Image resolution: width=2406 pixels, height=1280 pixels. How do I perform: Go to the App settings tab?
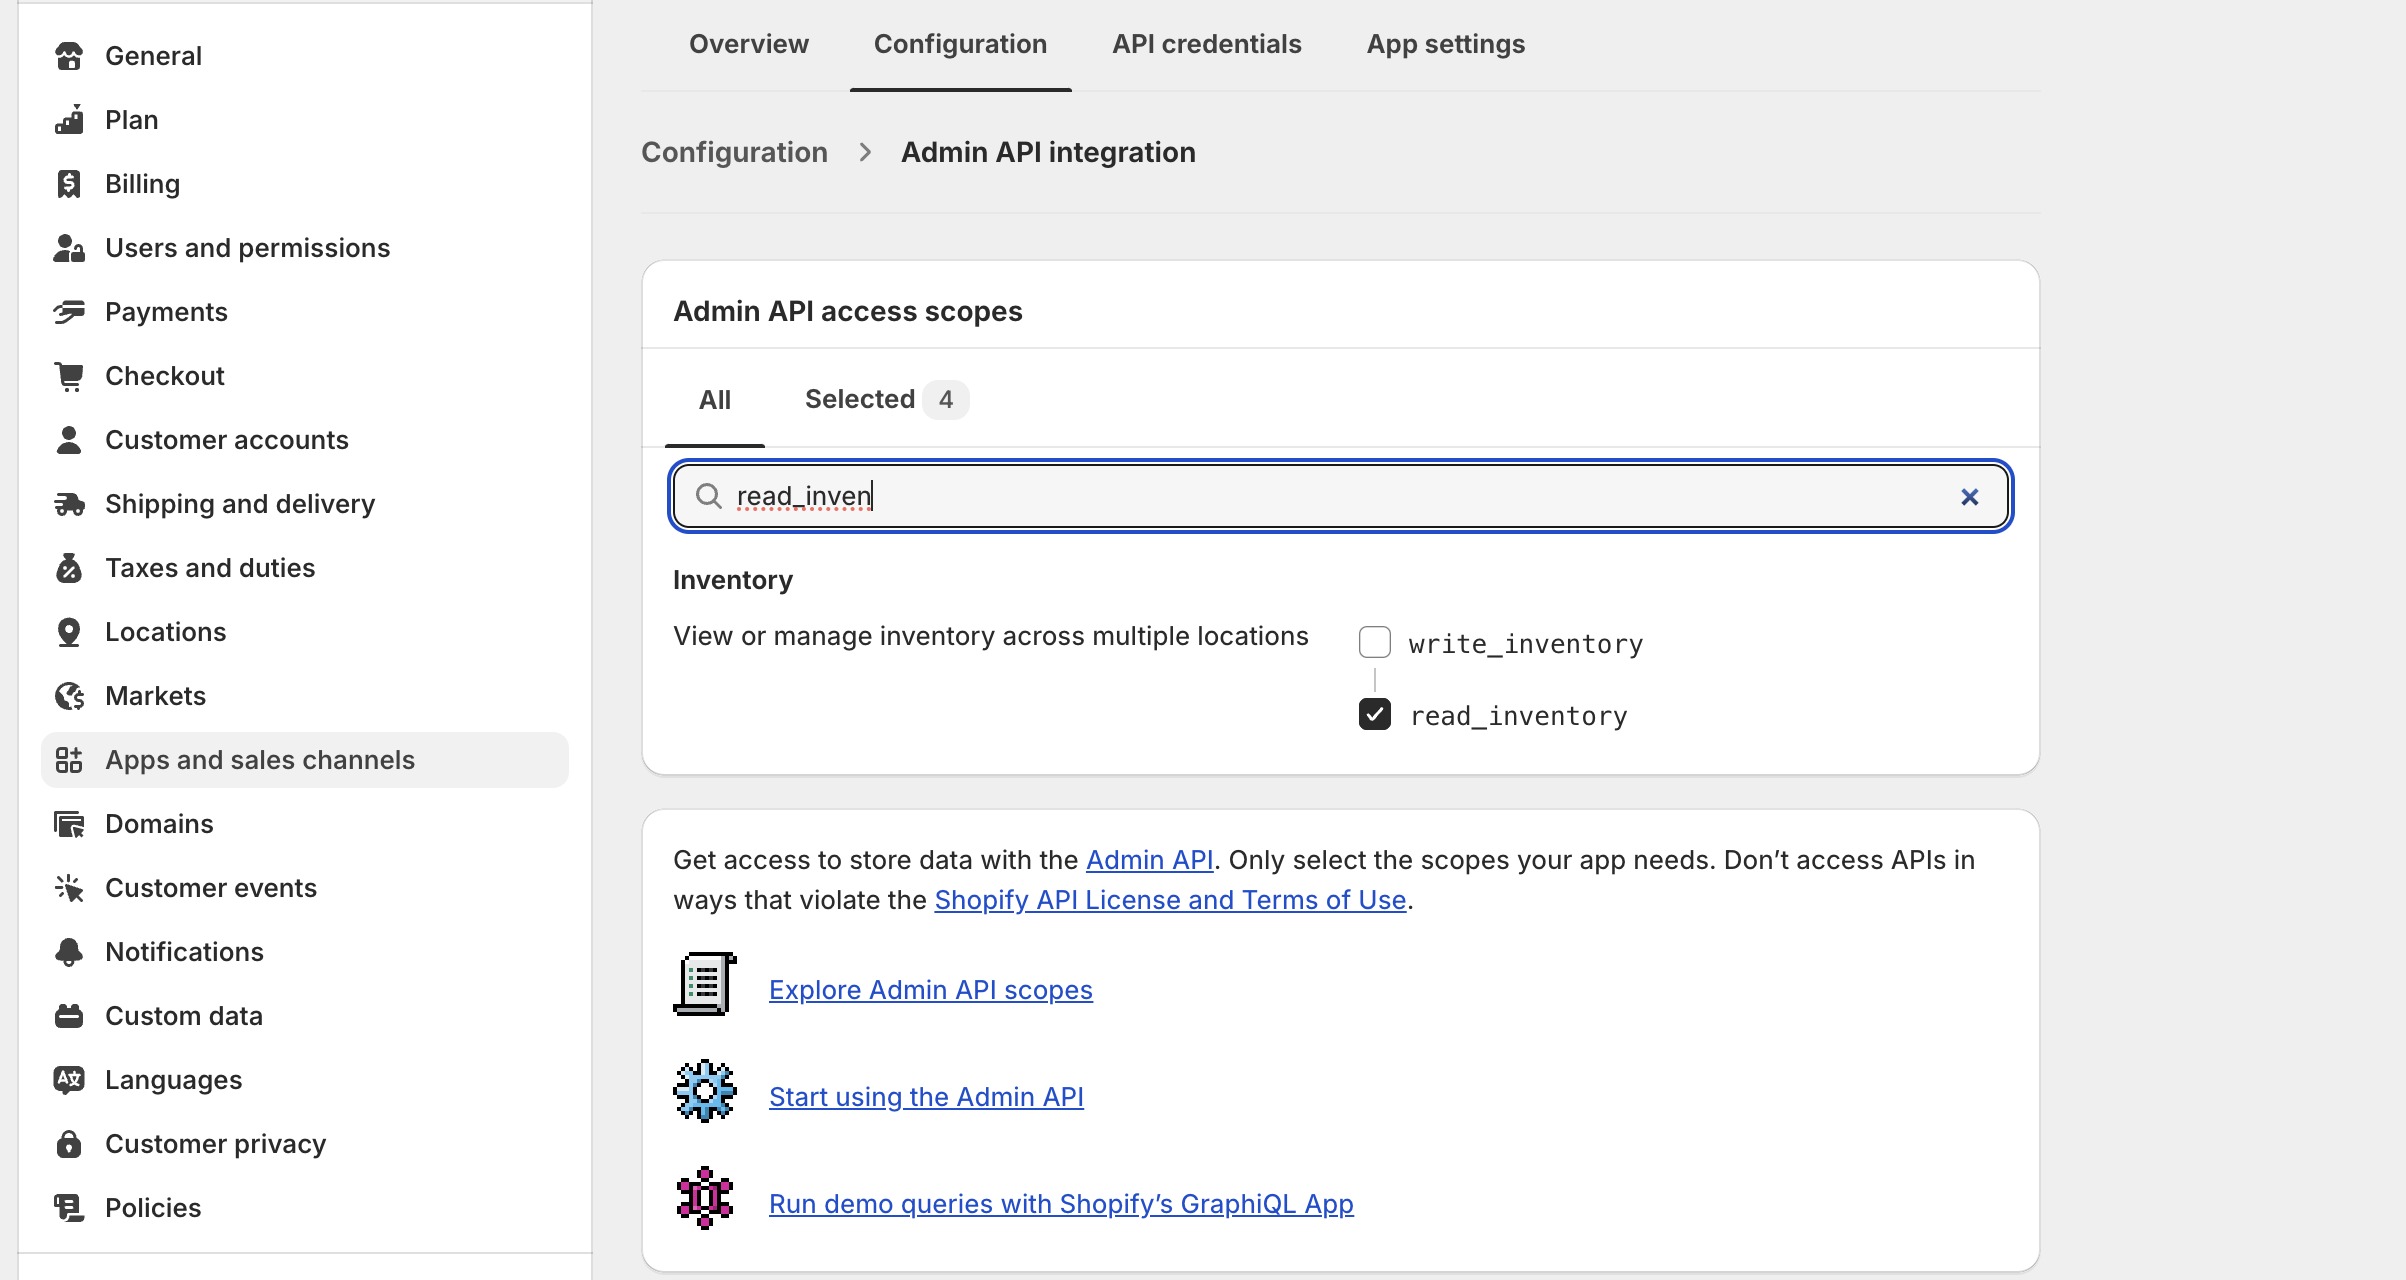1445,44
